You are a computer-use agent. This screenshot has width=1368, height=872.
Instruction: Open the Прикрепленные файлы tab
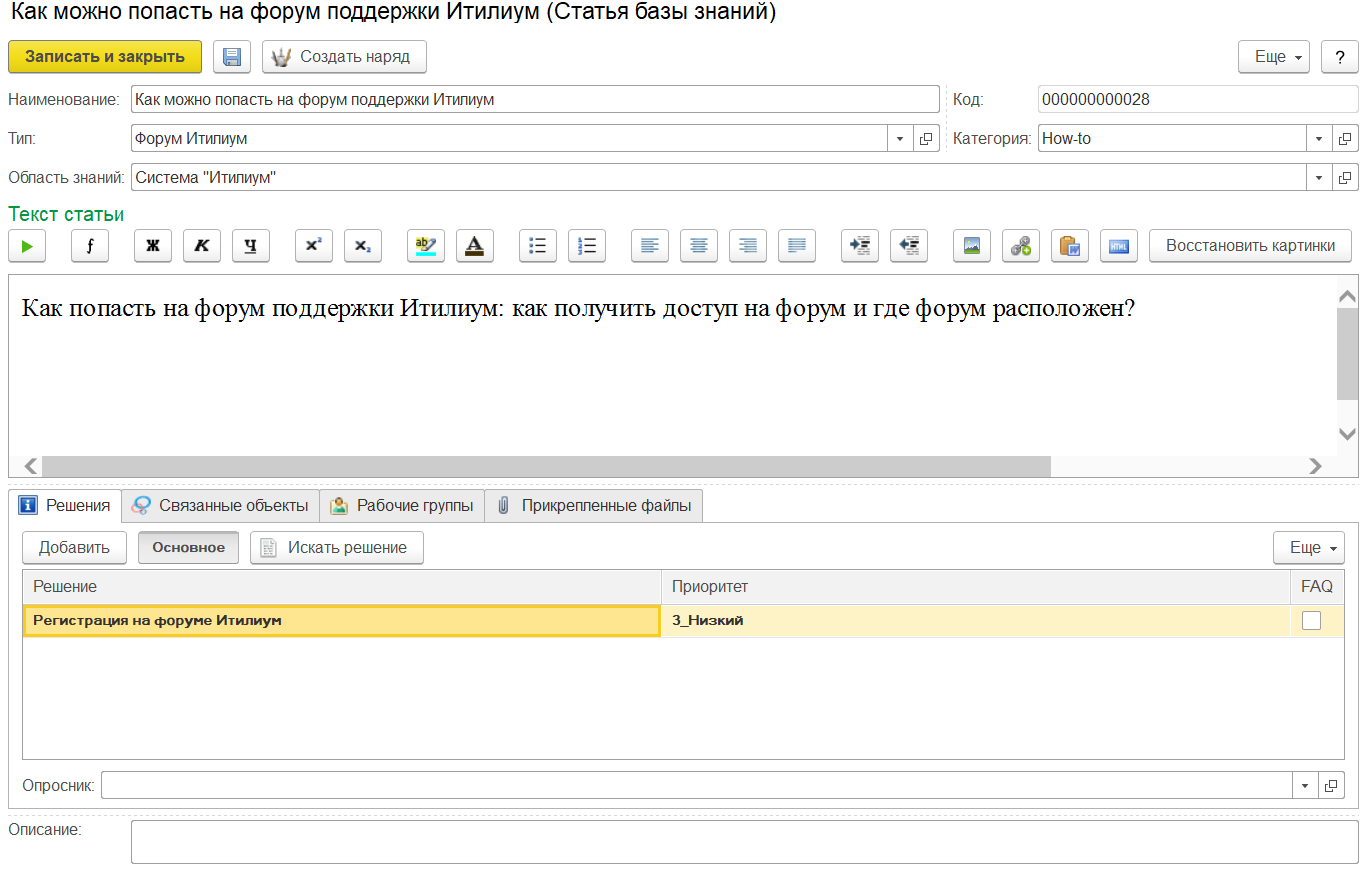[594, 506]
